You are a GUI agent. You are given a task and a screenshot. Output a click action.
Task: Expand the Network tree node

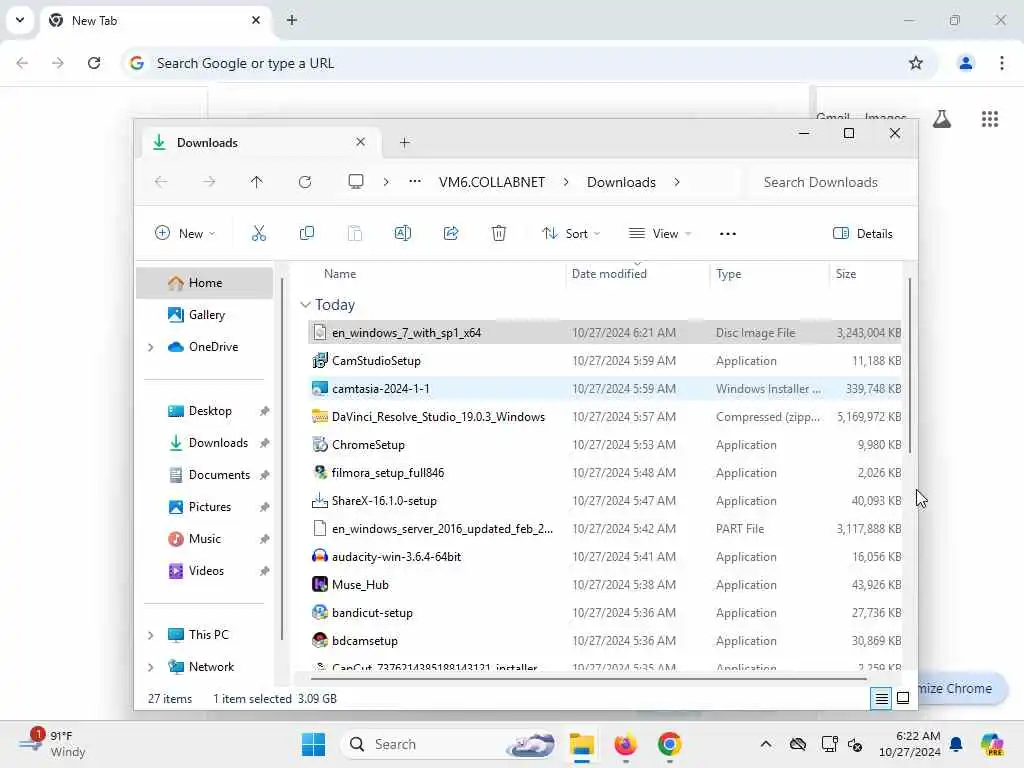tap(151, 667)
